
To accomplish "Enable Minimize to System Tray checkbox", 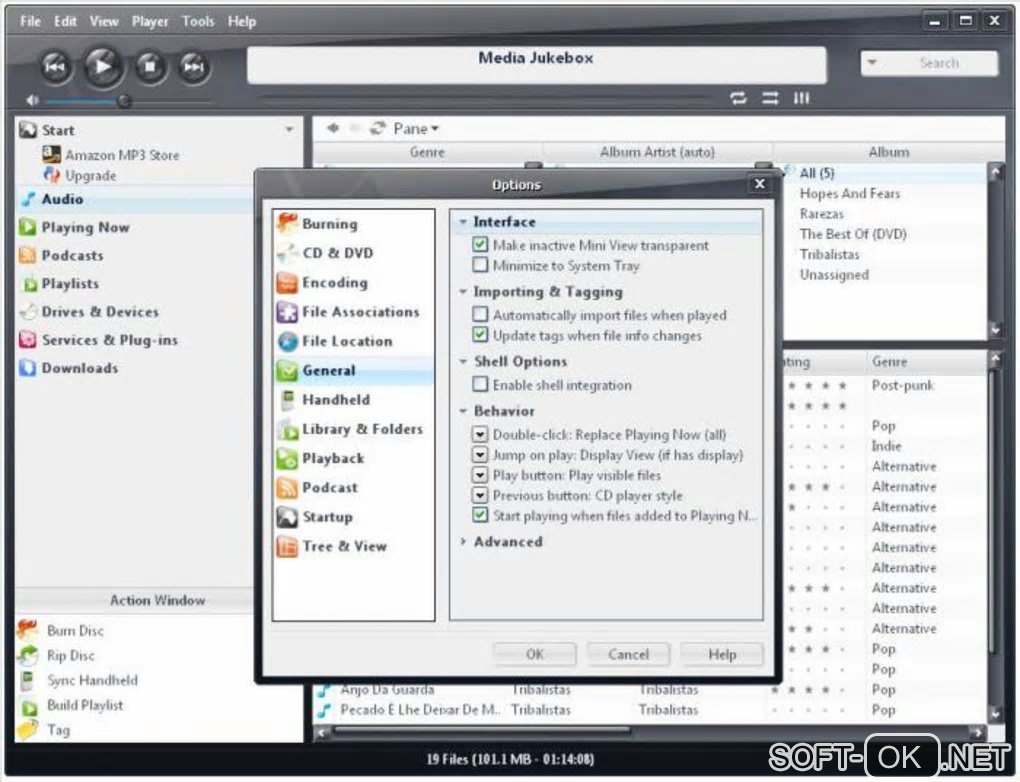I will [480, 265].
